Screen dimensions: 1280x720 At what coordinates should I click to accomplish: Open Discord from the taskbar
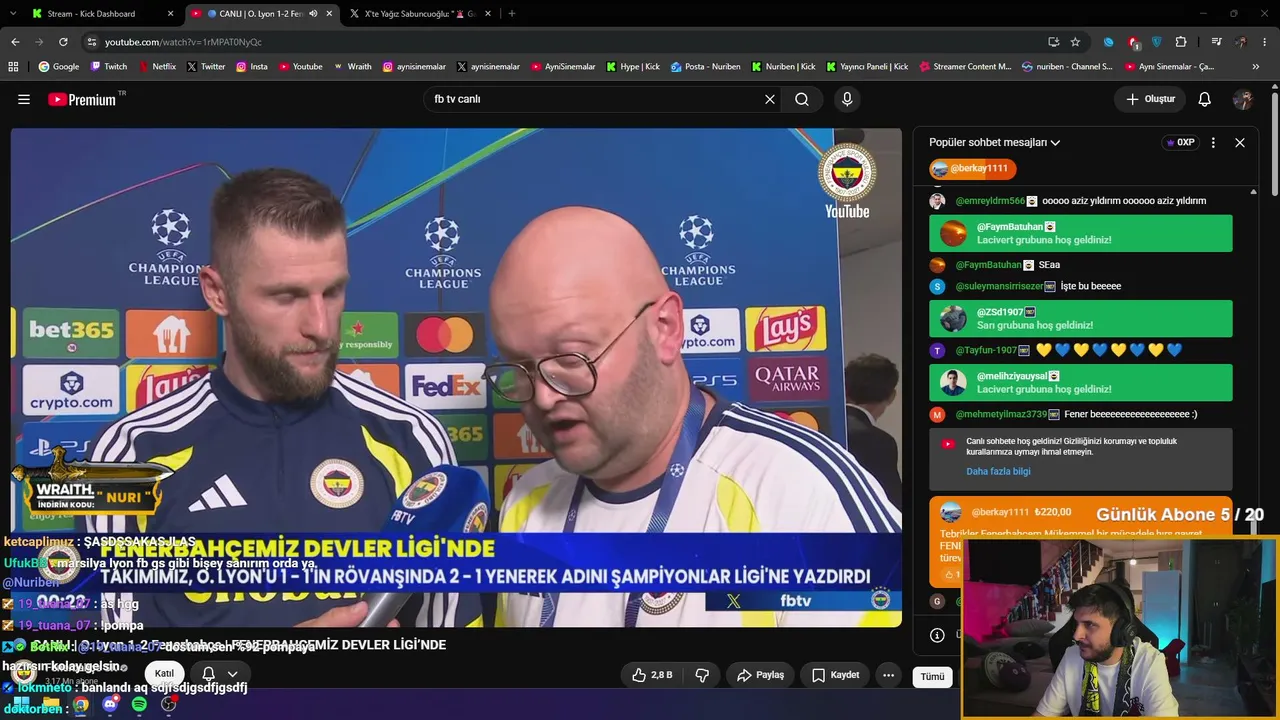coord(110,705)
